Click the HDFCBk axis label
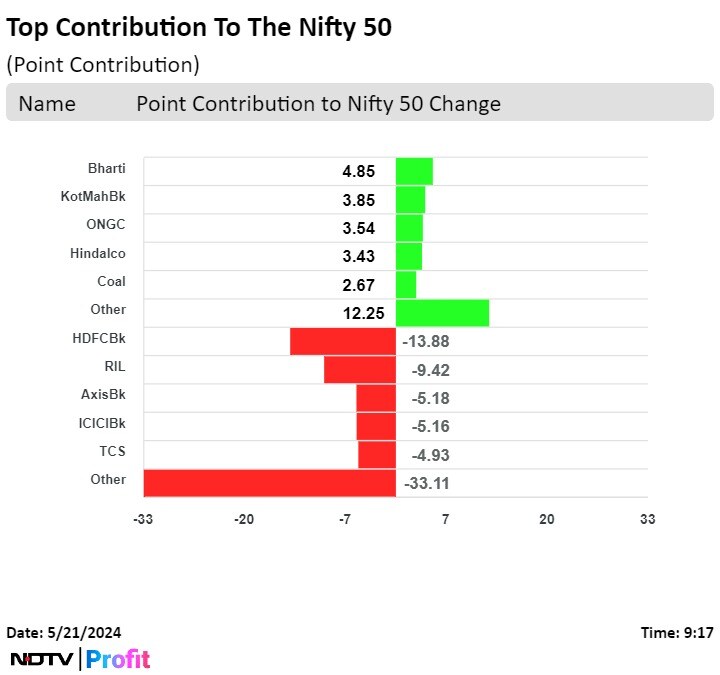720x675 pixels. (106, 338)
